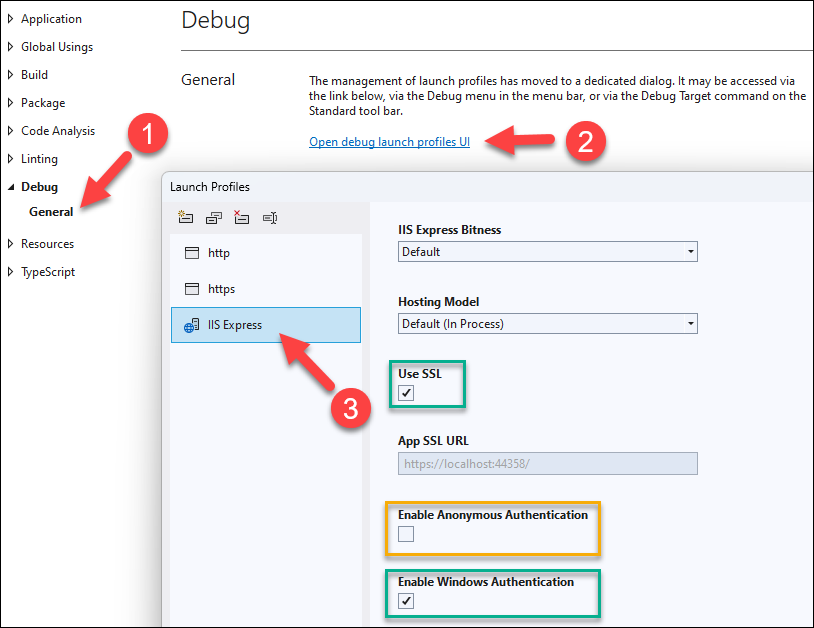Expand the TypeScript section
The height and width of the screenshot is (628, 814).
tap(12, 272)
